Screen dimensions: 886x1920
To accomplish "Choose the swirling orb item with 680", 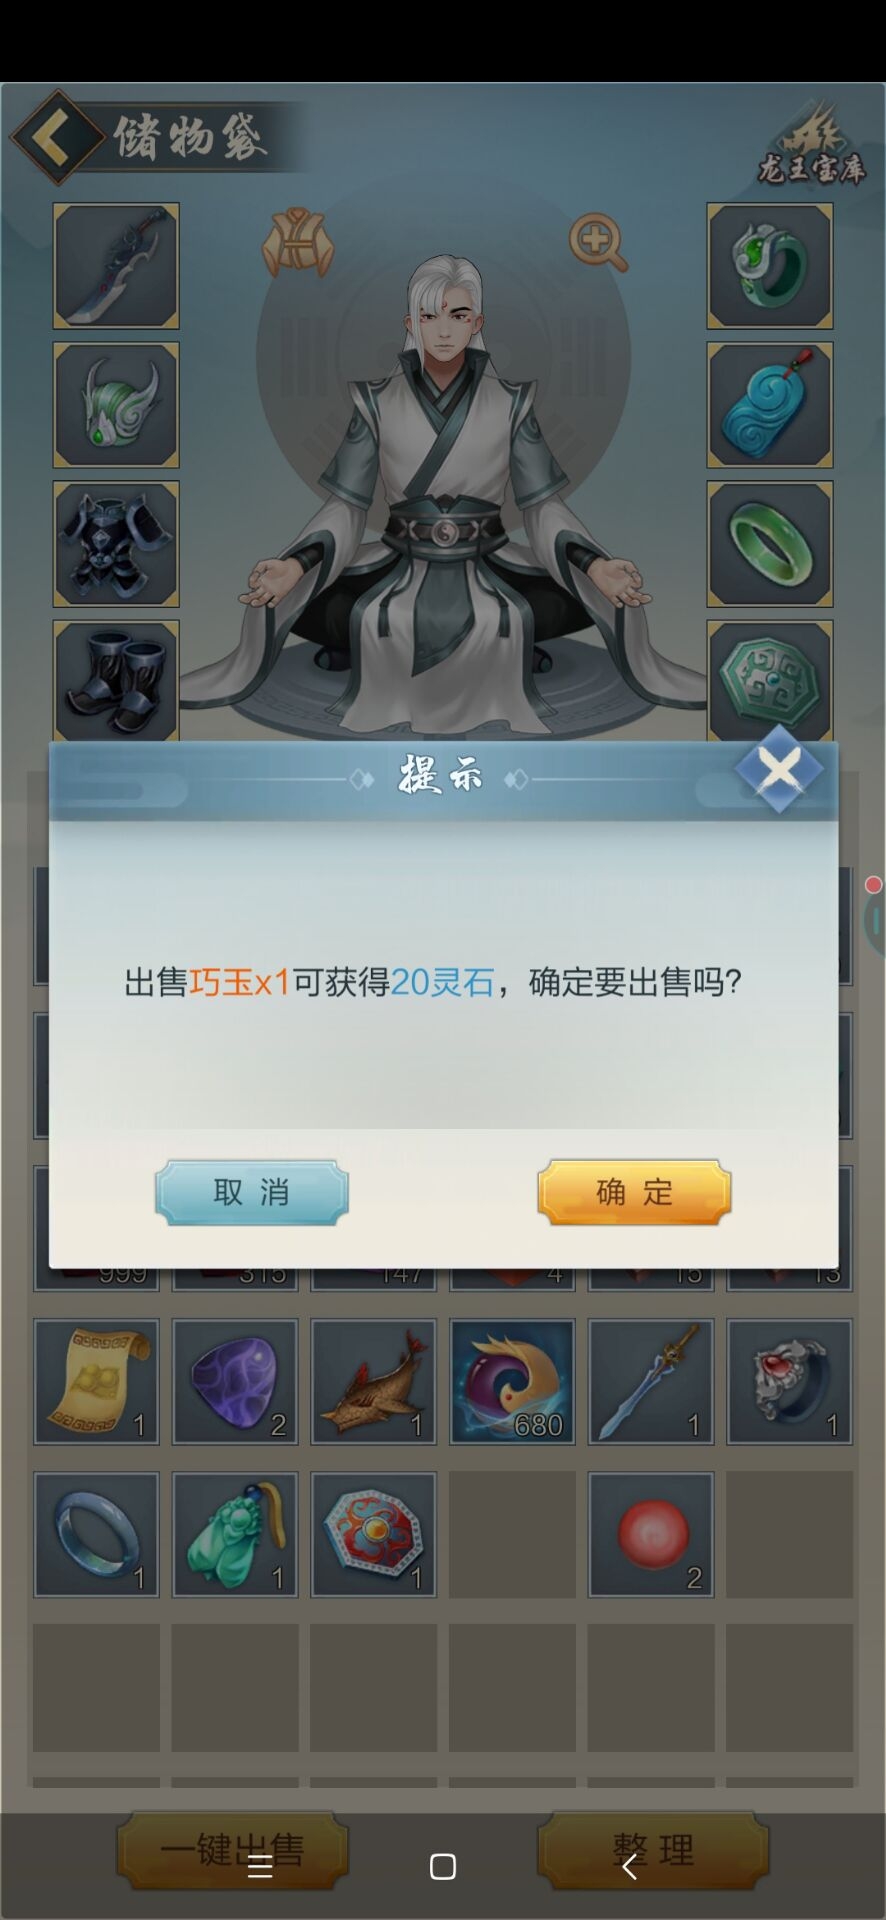I will tap(512, 1382).
